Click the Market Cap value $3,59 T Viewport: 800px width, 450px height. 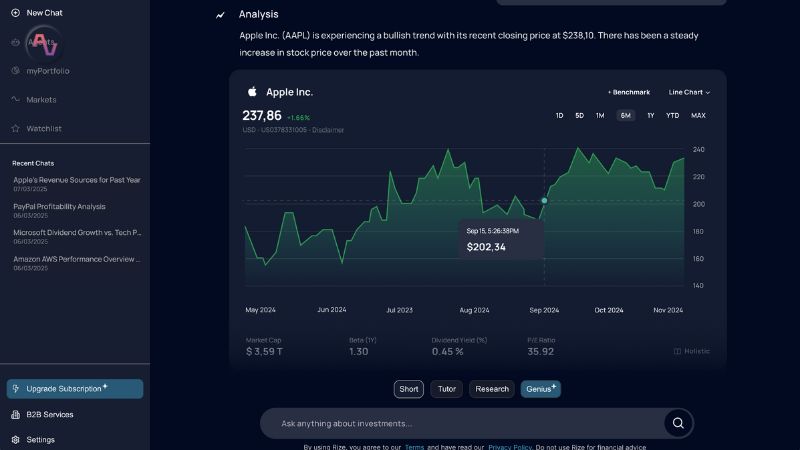tap(264, 352)
